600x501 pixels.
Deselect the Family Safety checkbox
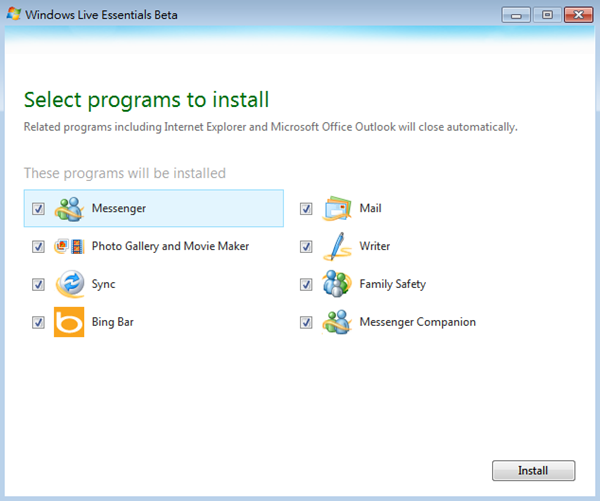[306, 284]
